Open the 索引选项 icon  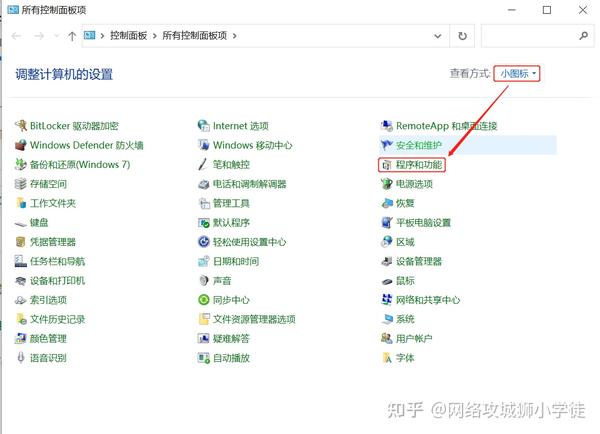pyautogui.click(x=20, y=300)
